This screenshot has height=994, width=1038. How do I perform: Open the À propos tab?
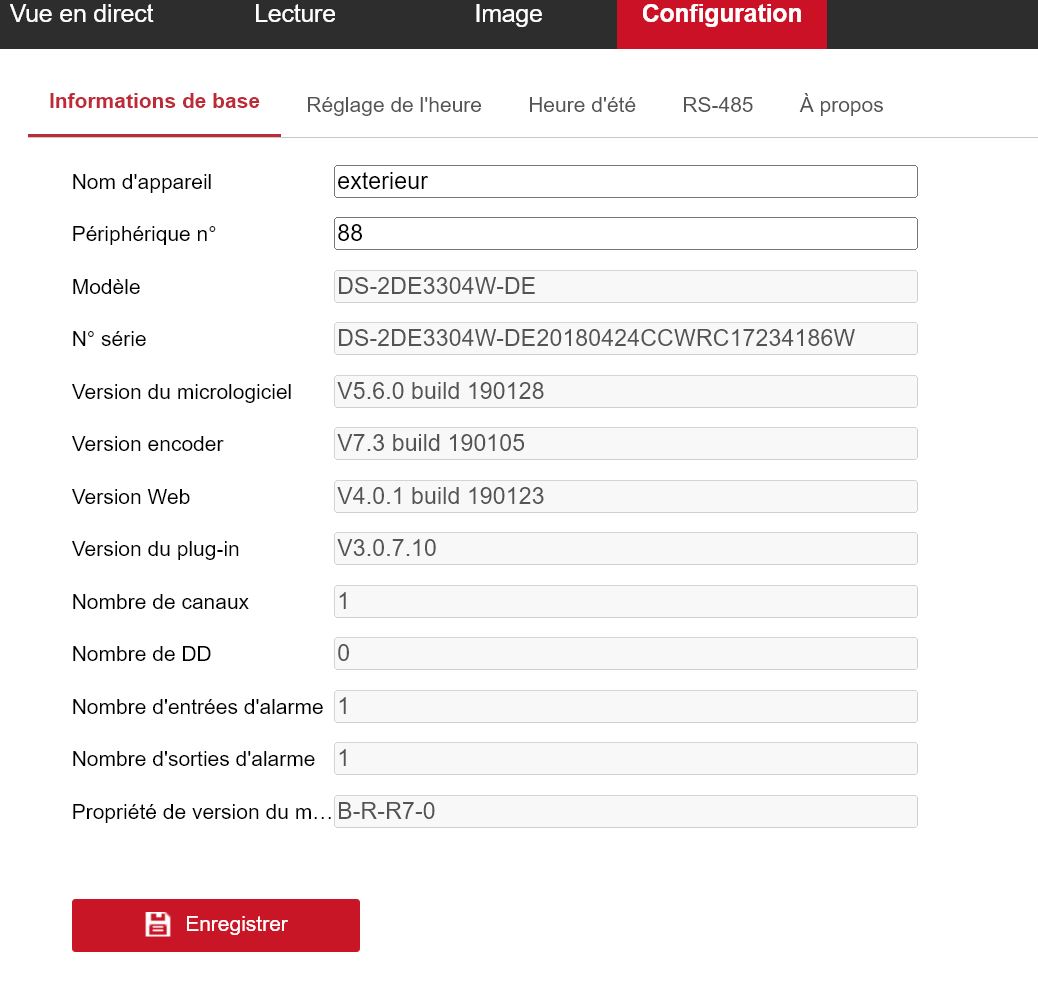(x=841, y=105)
